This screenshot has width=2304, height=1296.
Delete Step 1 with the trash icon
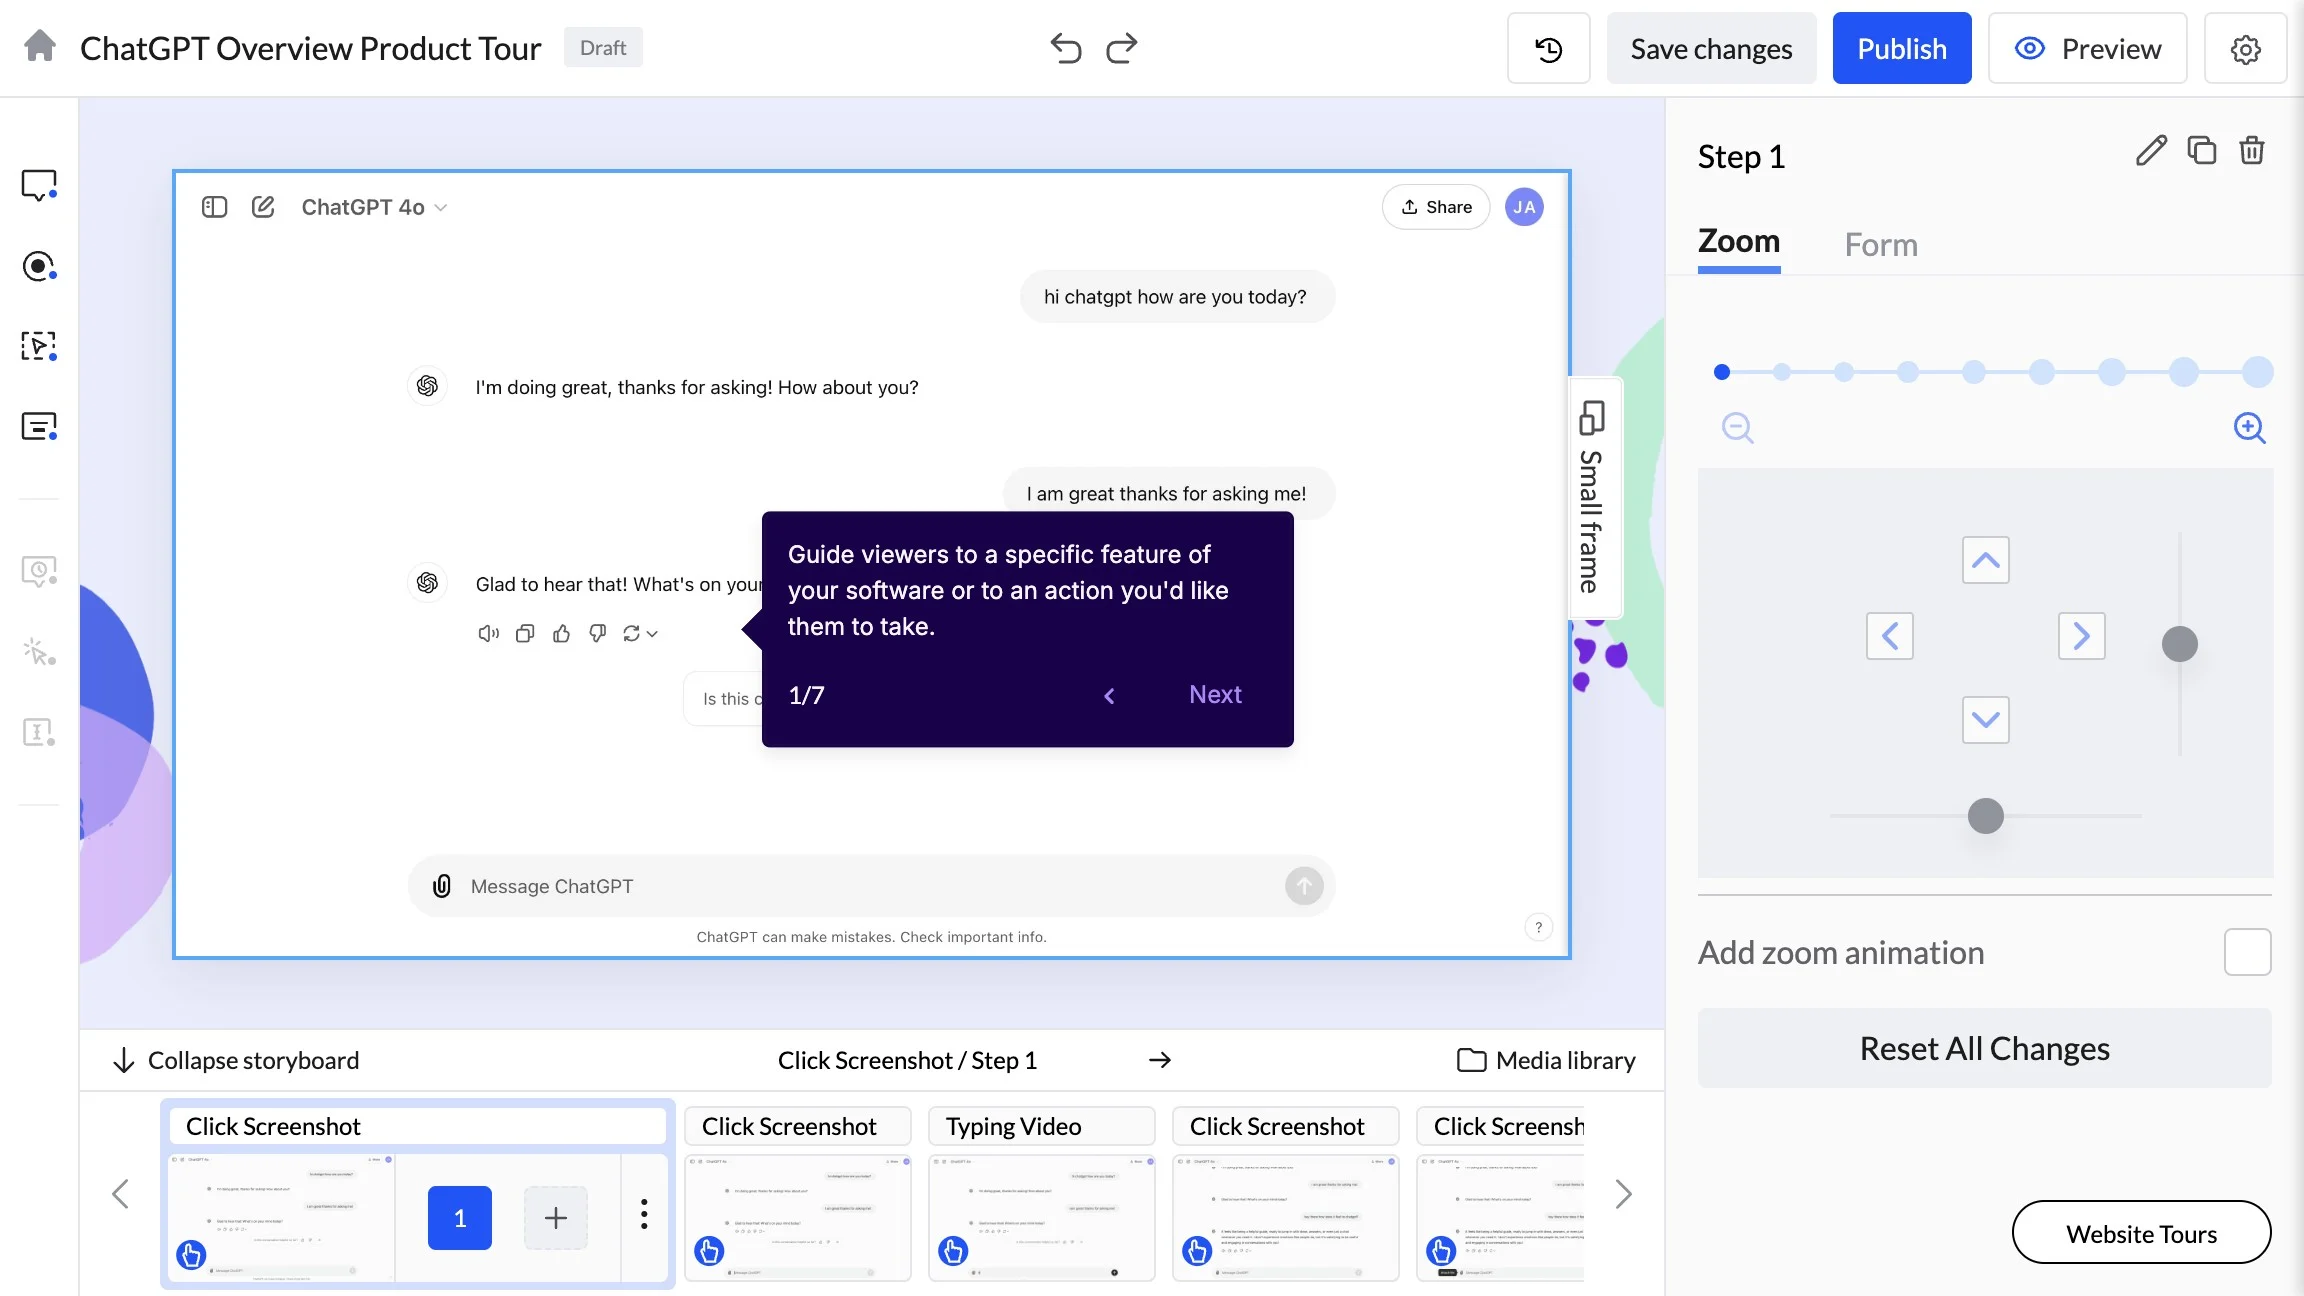pyautogui.click(x=2251, y=151)
